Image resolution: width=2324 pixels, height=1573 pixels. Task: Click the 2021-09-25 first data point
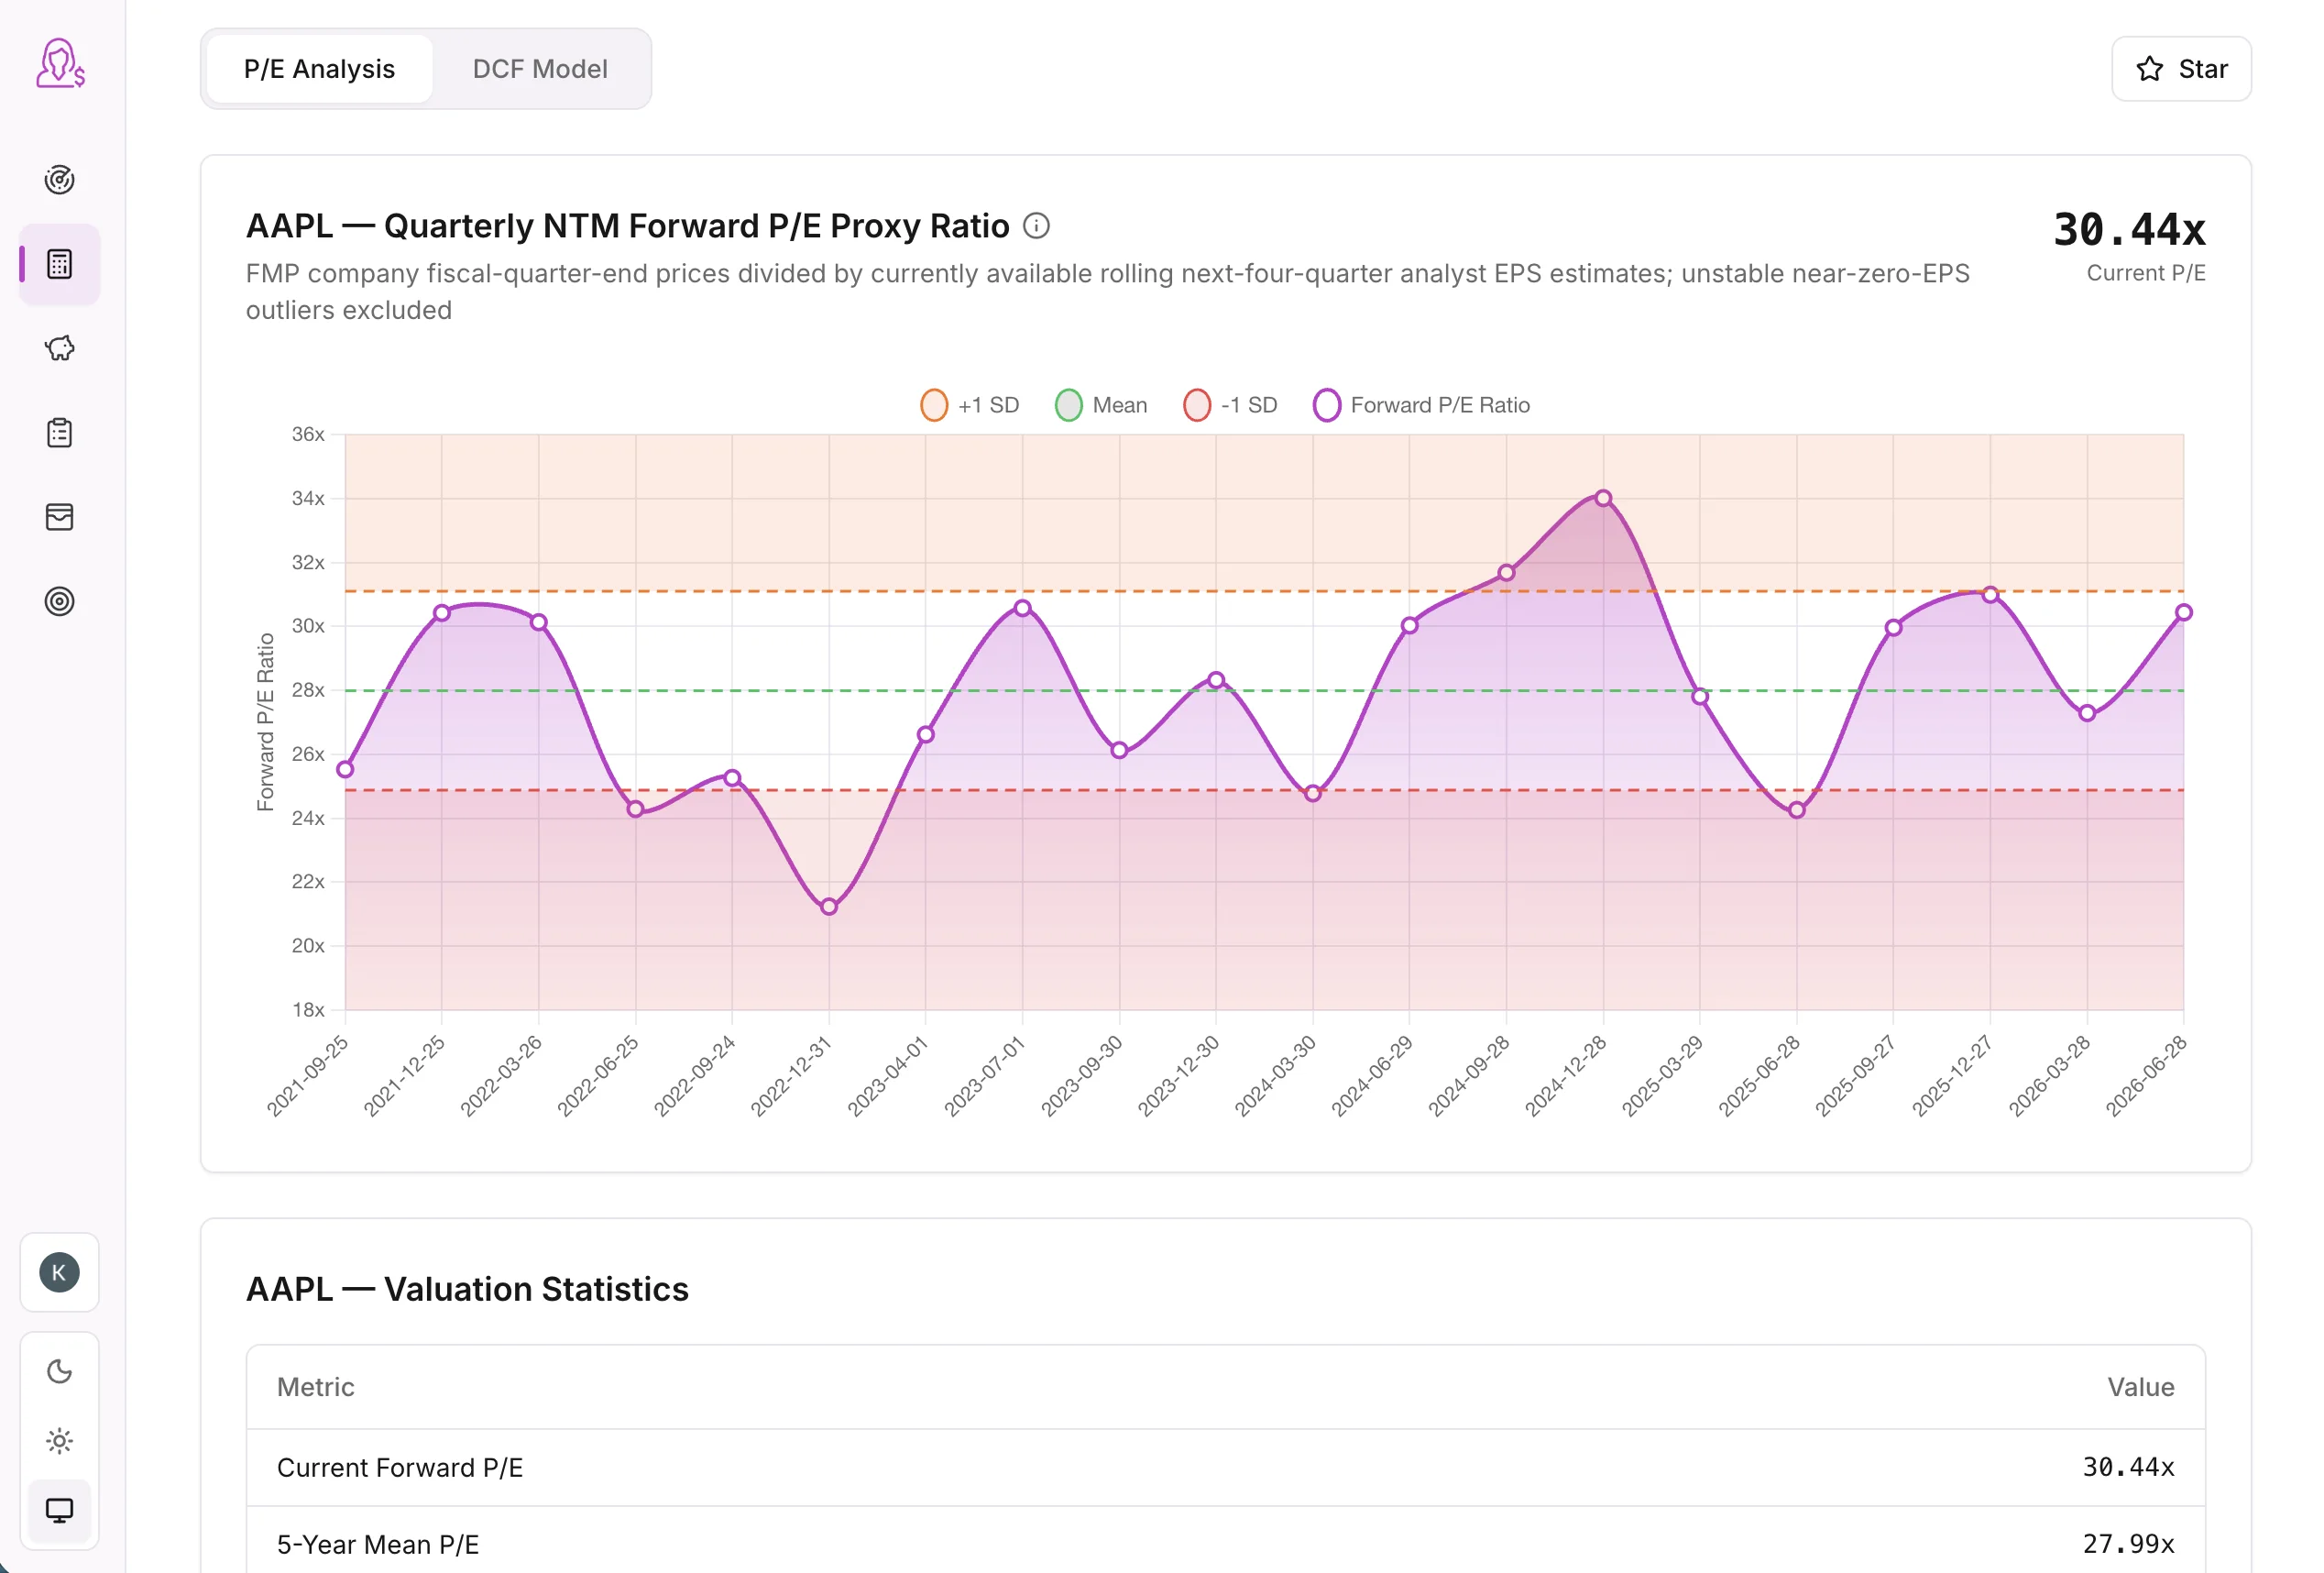pyautogui.click(x=345, y=769)
